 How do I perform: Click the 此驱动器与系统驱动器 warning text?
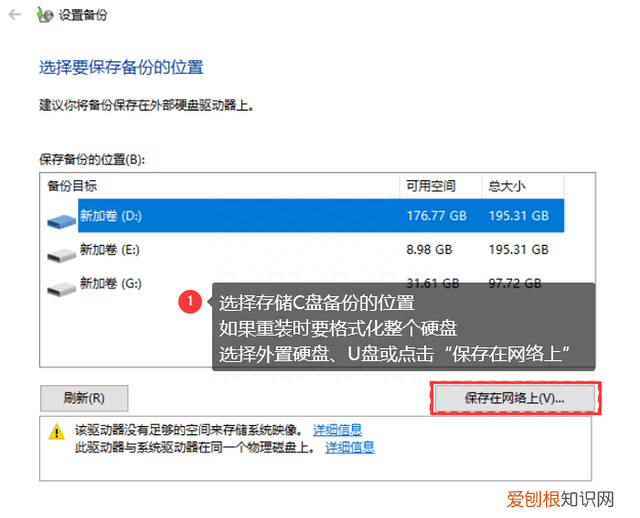click(195, 447)
